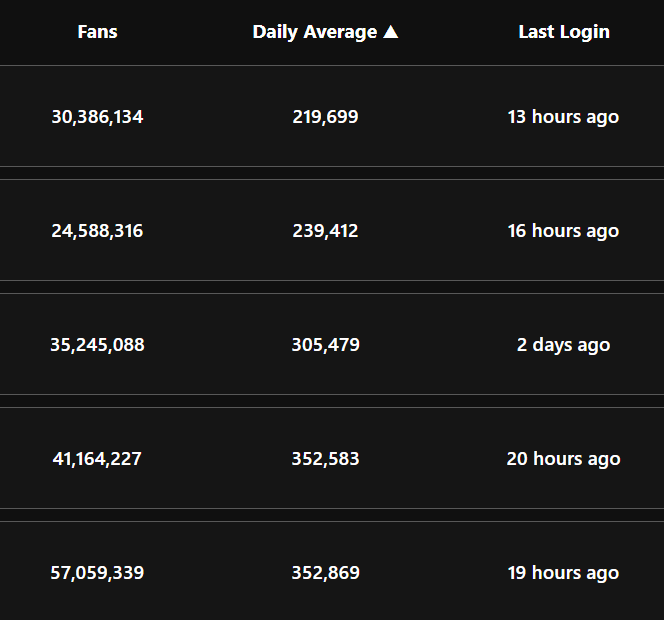Sort table by Fans column

pos(97,32)
